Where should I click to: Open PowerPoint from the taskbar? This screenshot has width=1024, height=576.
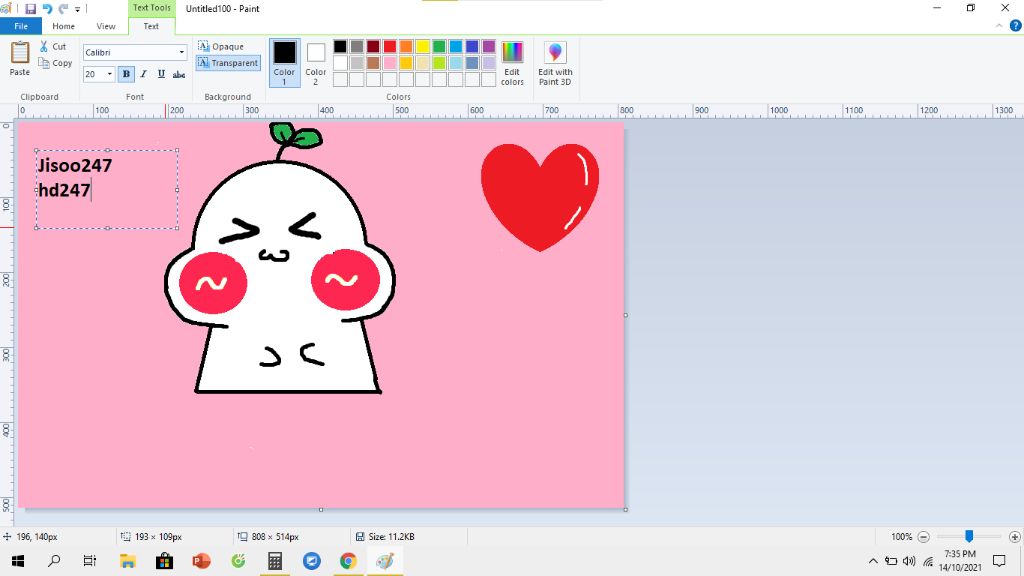point(201,561)
